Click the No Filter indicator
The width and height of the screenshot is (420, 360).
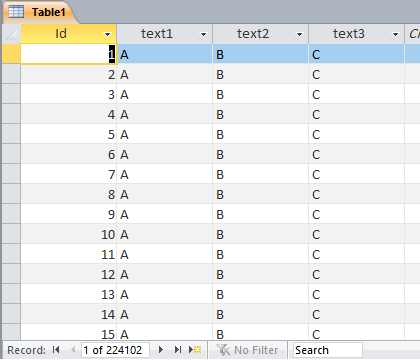tap(247, 350)
